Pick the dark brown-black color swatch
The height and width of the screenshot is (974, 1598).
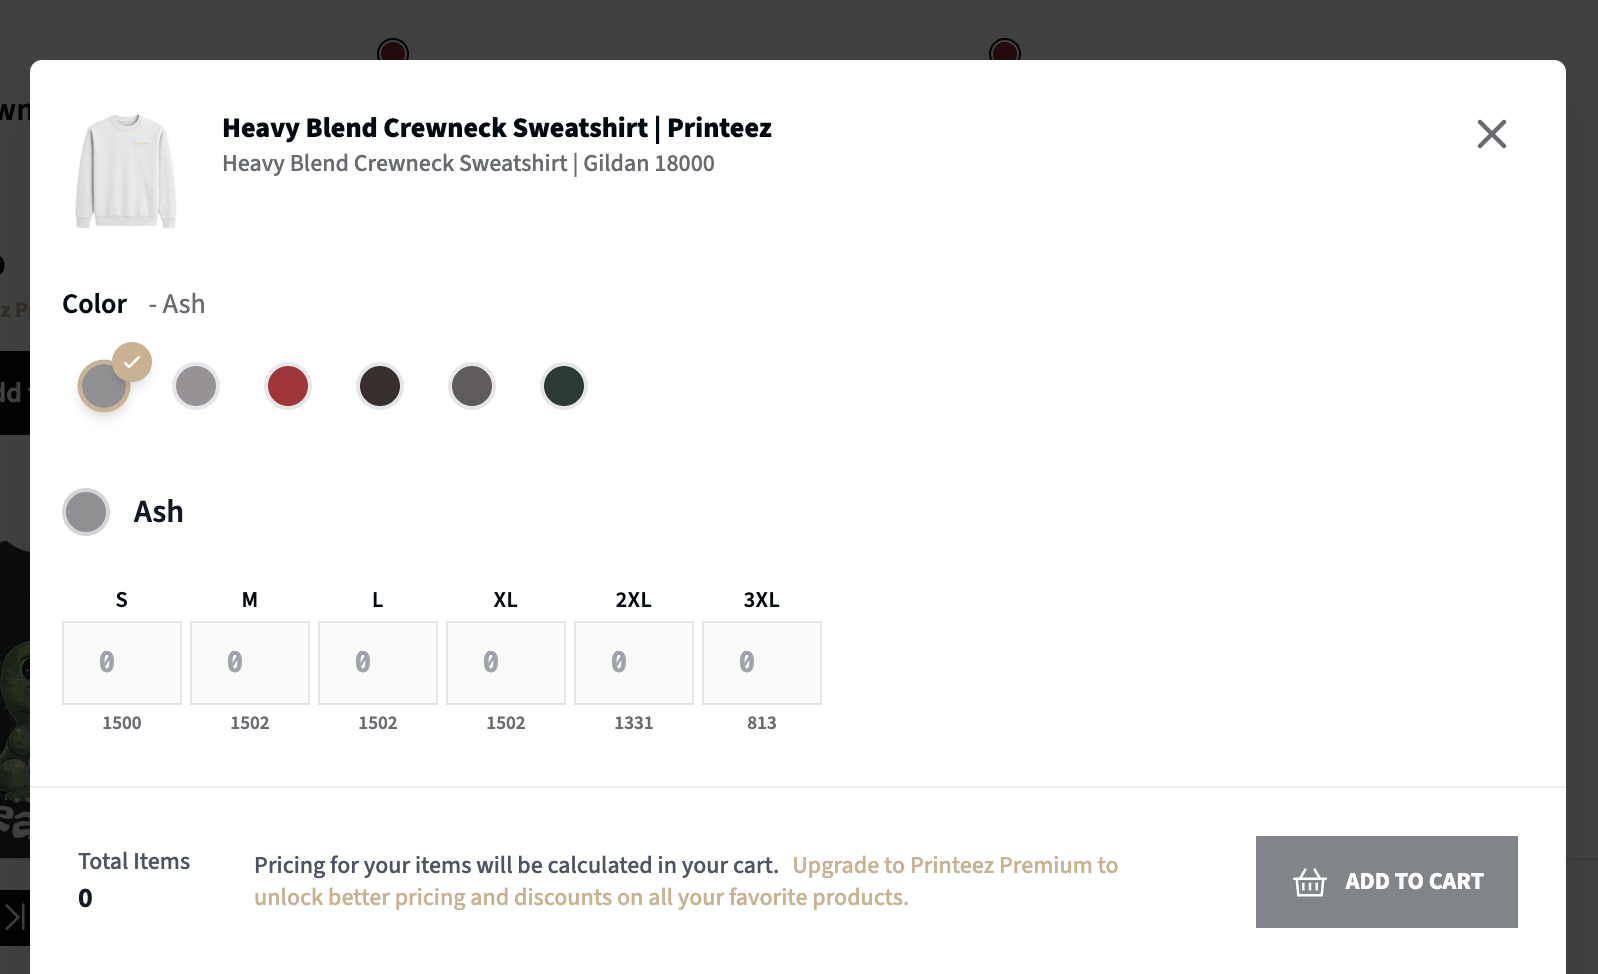tap(380, 386)
